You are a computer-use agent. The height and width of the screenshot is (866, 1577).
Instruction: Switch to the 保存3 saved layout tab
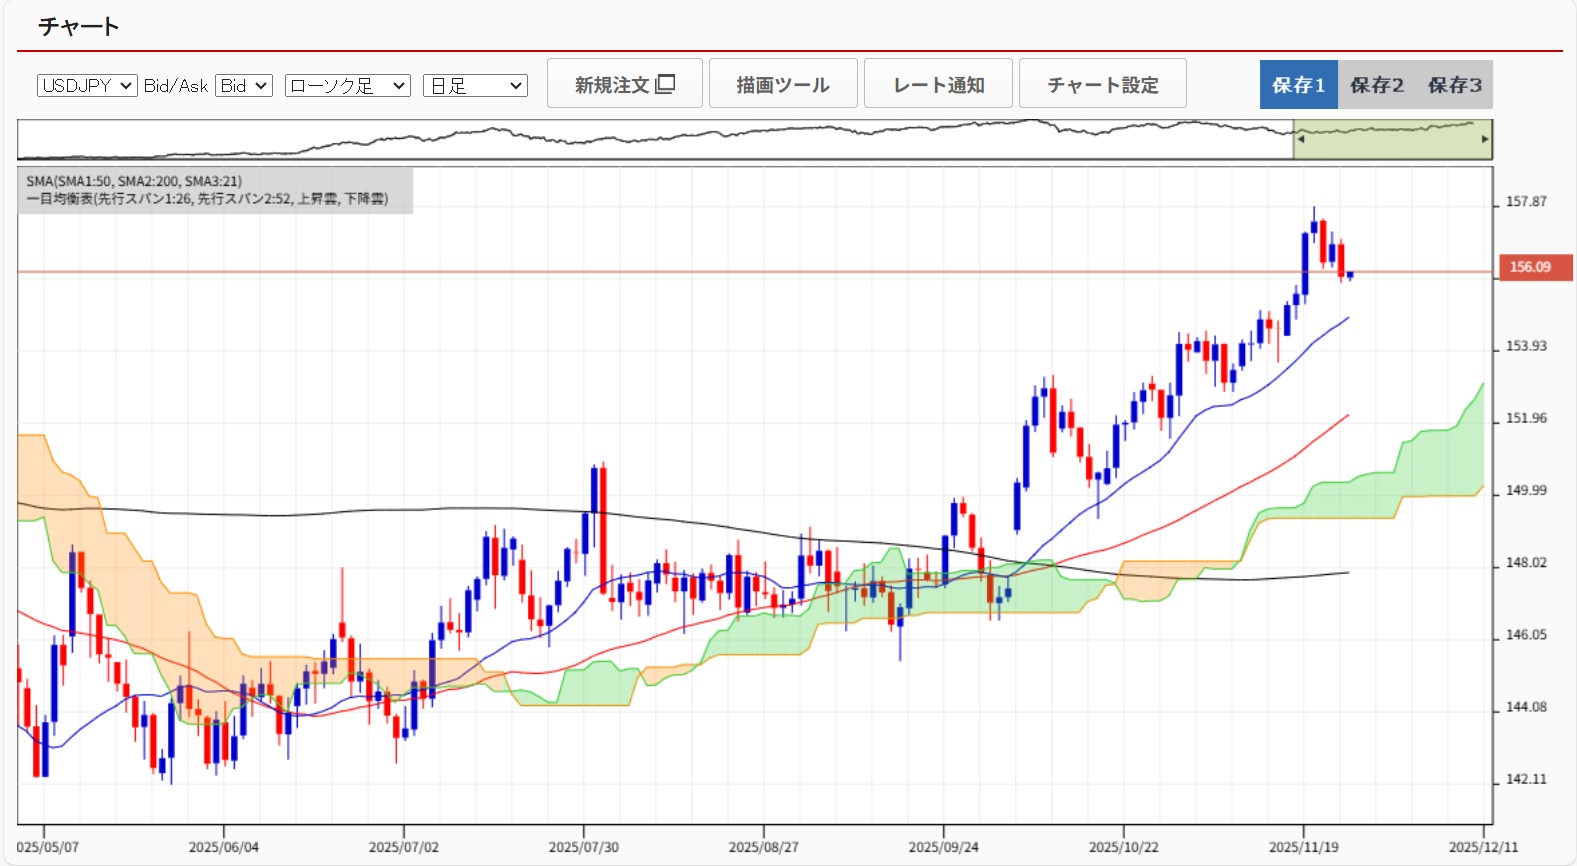coord(1454,85)
